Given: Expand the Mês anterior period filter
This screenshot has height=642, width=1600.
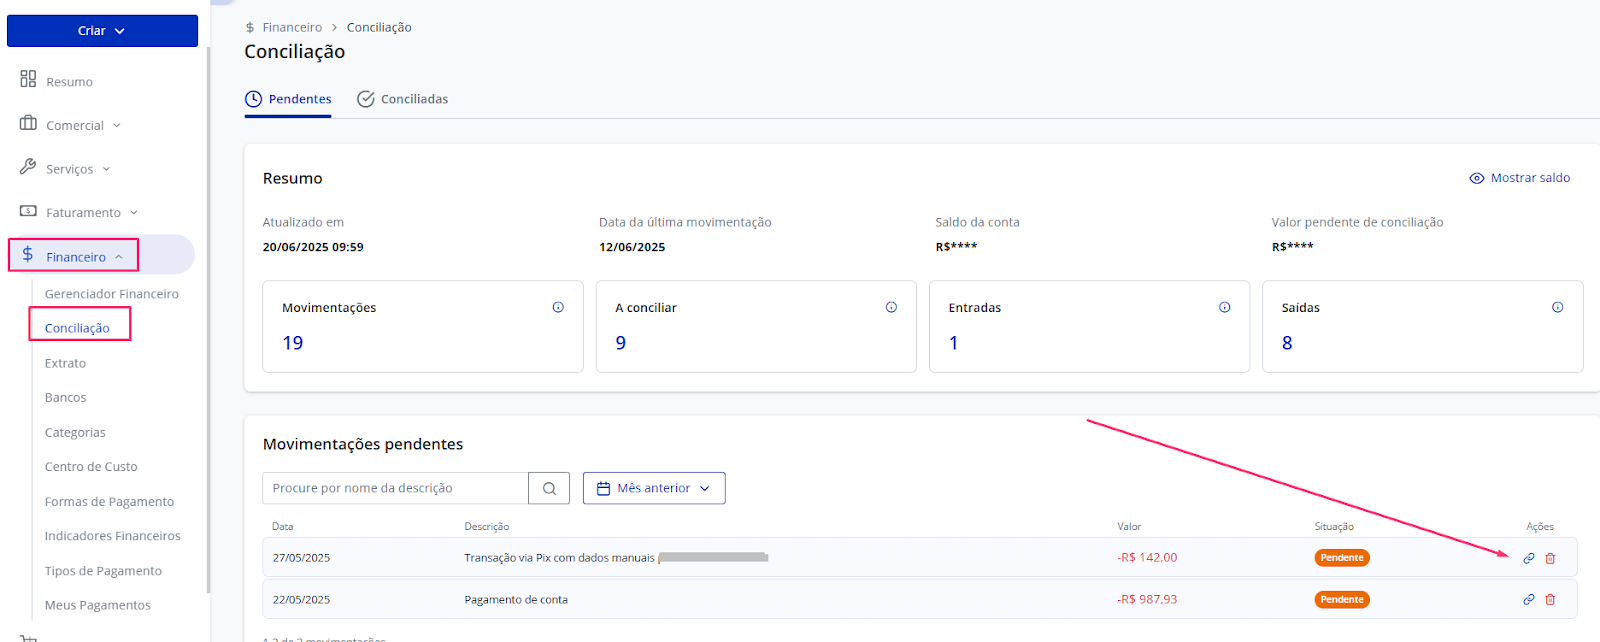Looking at the screenshot, I should point(654,488).
